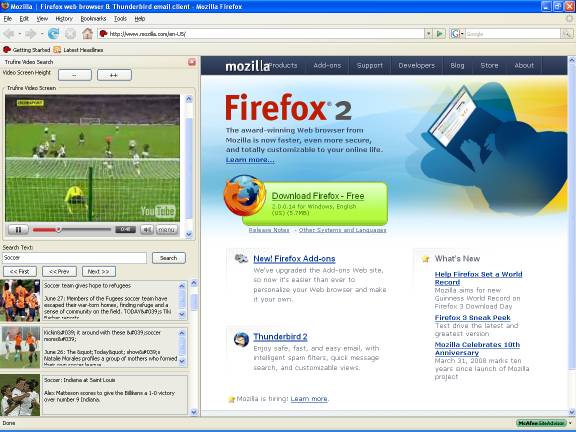
Task: Mute the video with the speaker icon
Action: point(147,230)
